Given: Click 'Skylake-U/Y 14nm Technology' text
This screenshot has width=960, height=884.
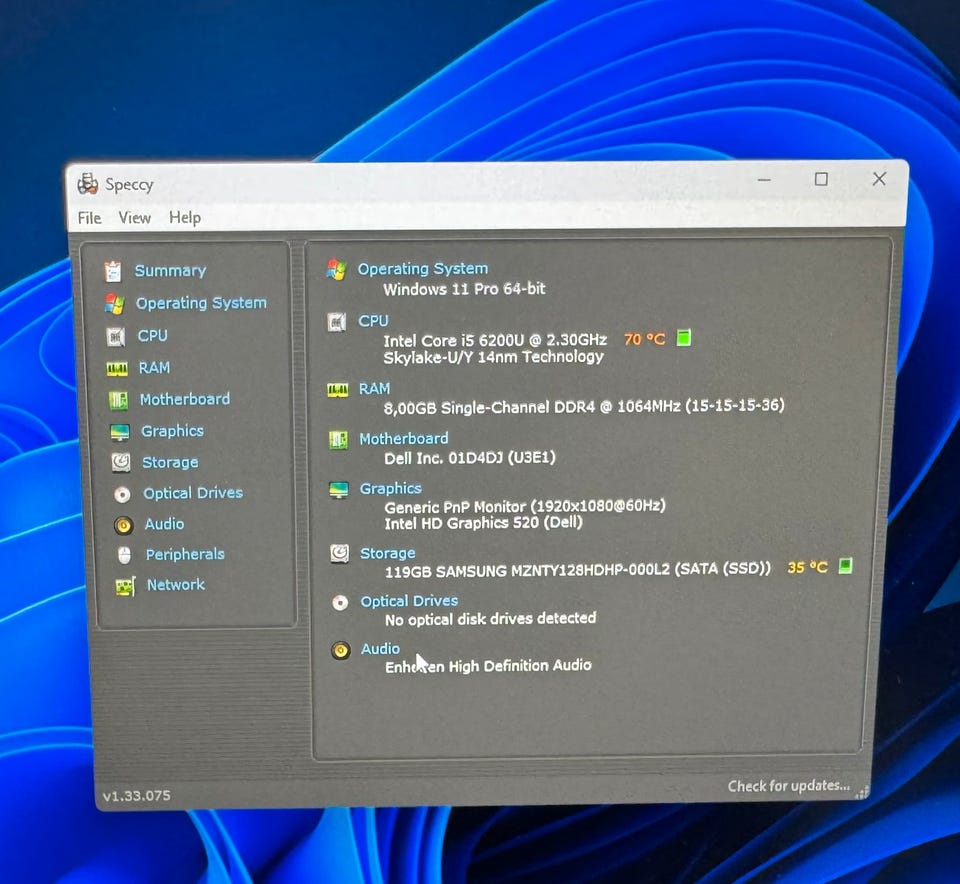Looking at the screenshot, I should coord(493,357).
